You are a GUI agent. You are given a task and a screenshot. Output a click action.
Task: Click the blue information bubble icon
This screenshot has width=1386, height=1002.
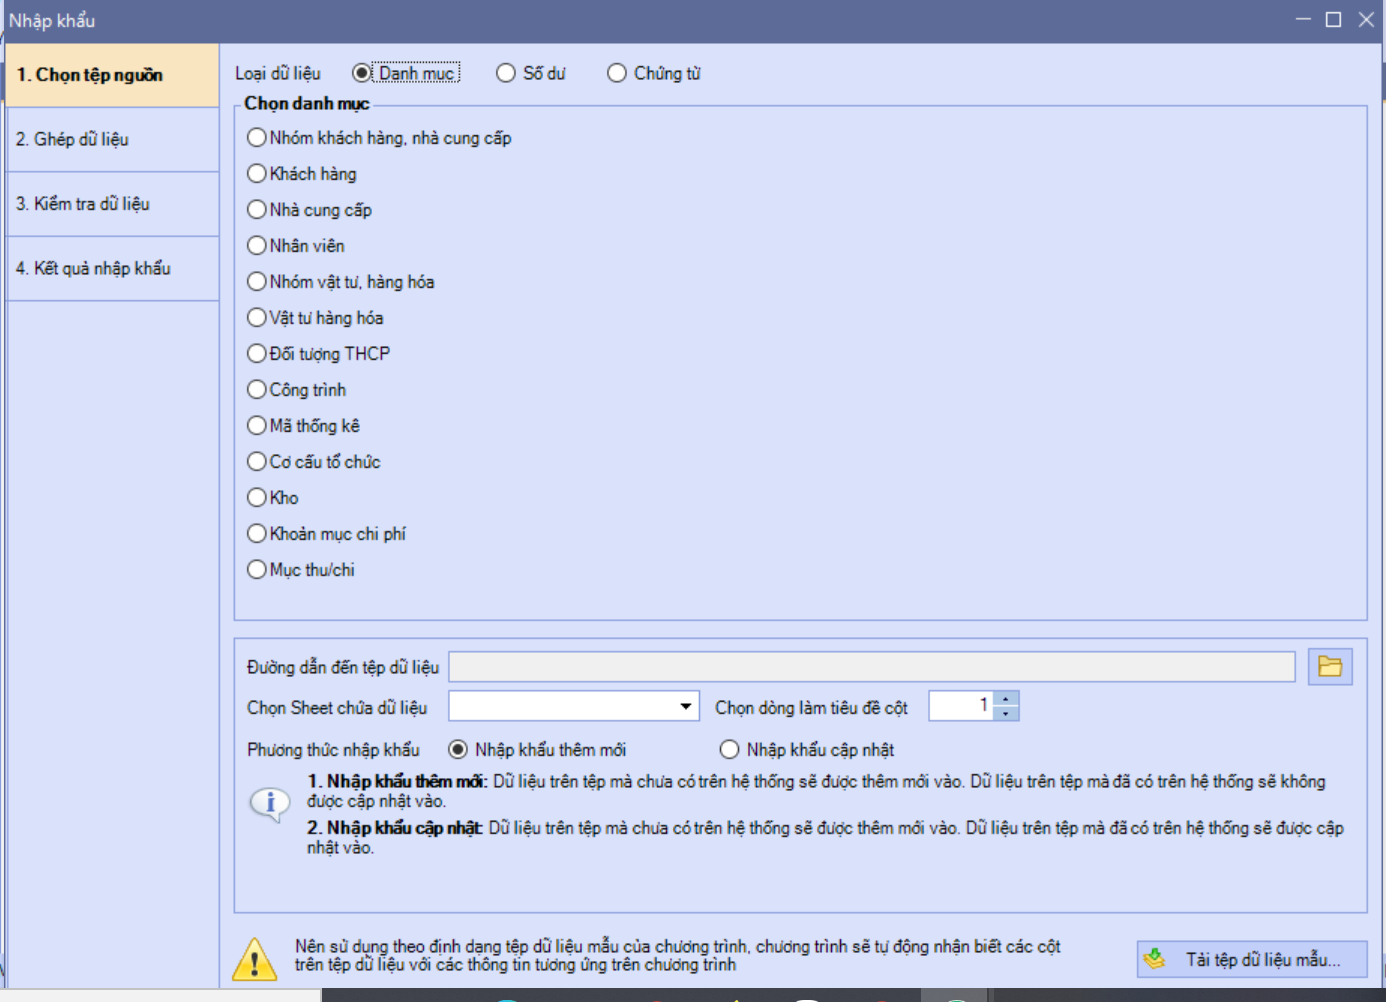[270, 803]
